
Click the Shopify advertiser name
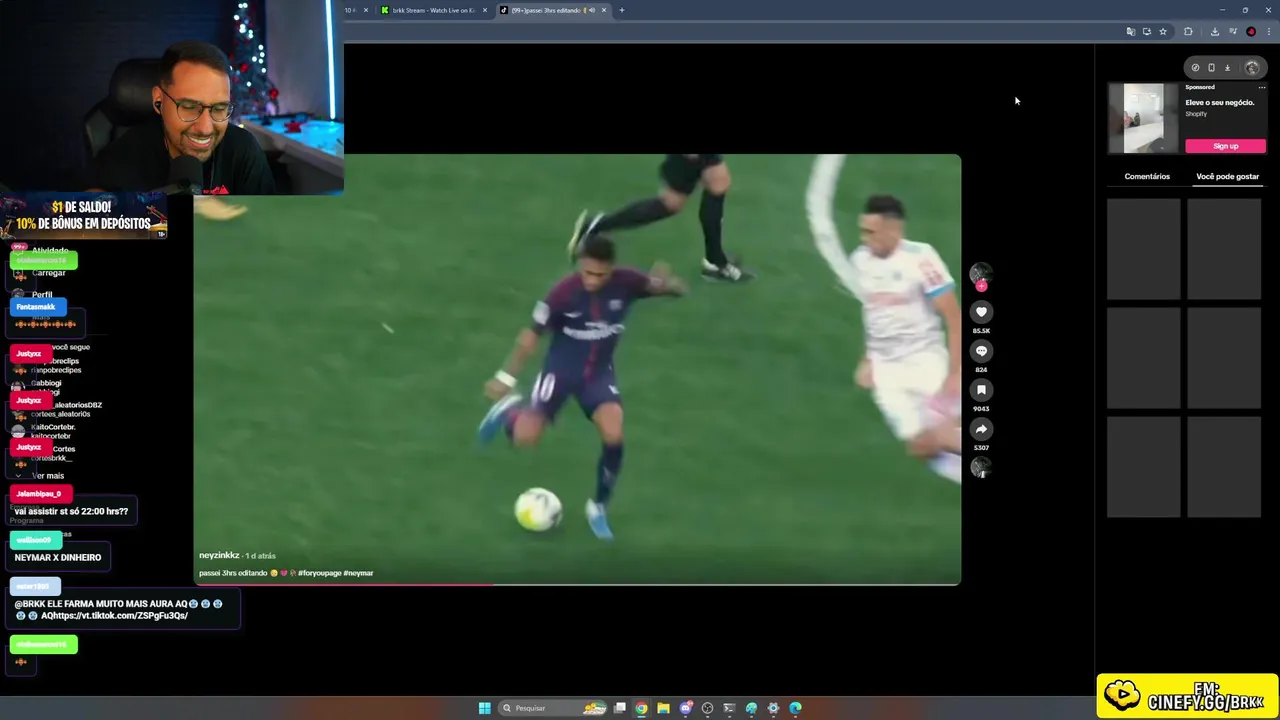pos(1196,114)
